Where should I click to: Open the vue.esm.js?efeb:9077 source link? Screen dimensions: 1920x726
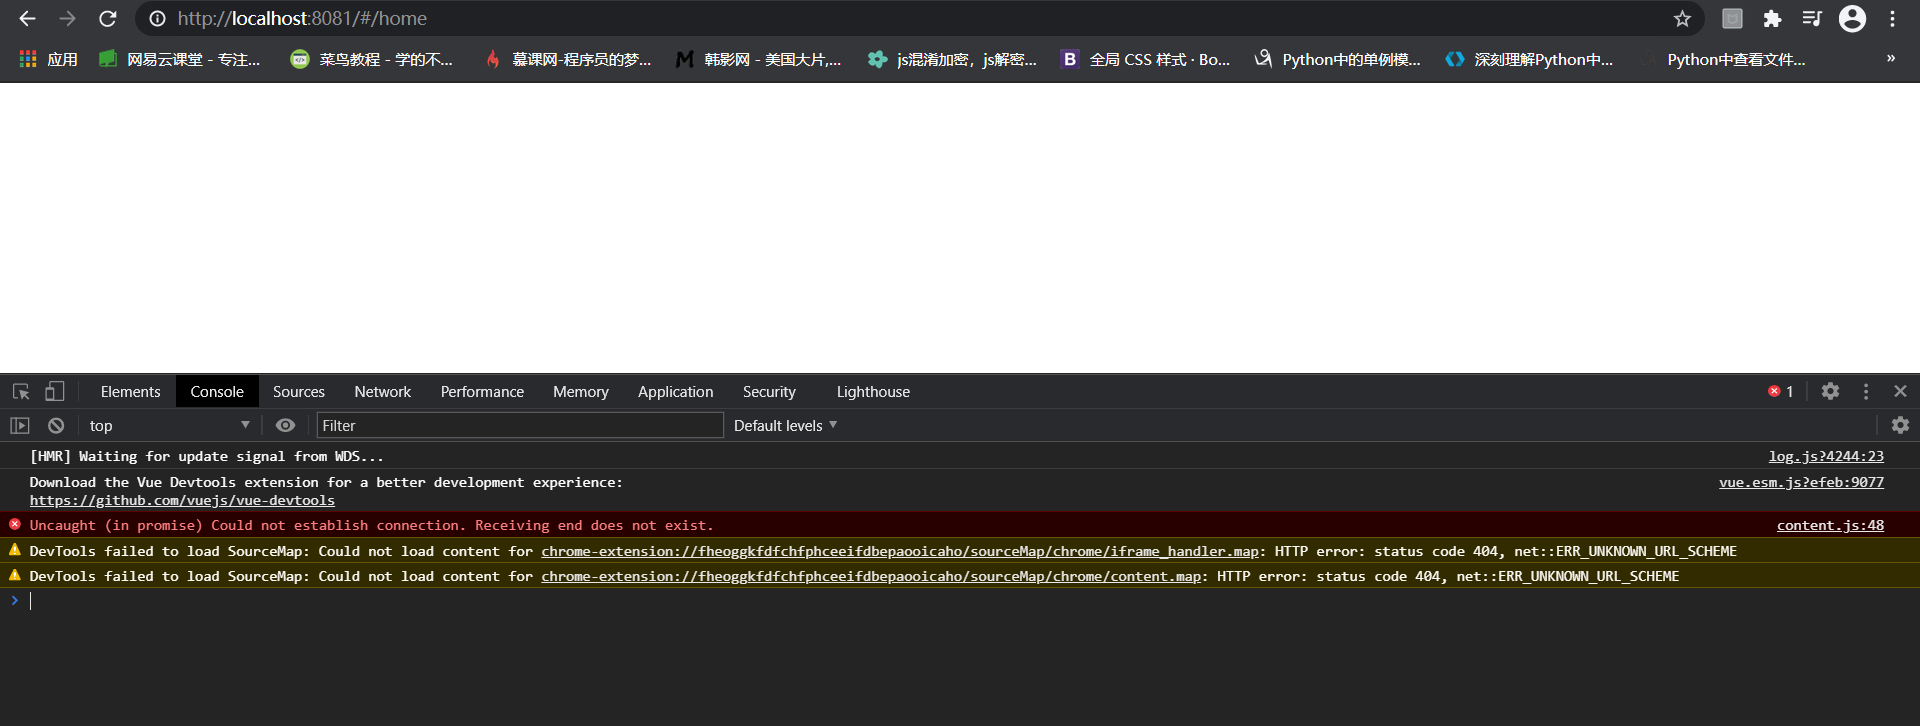coord(1801,482)
